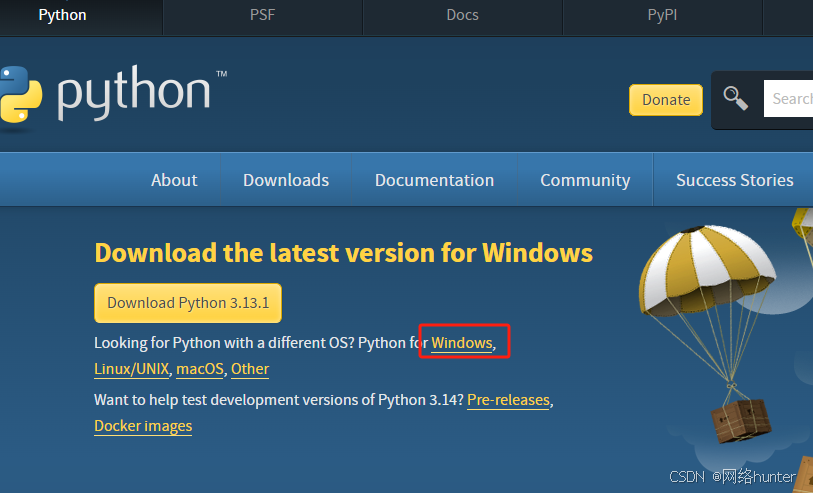This screenshot has width=813, height=493.
Task: Open the Pre-releases link
Action: click(x=508, y=400)
